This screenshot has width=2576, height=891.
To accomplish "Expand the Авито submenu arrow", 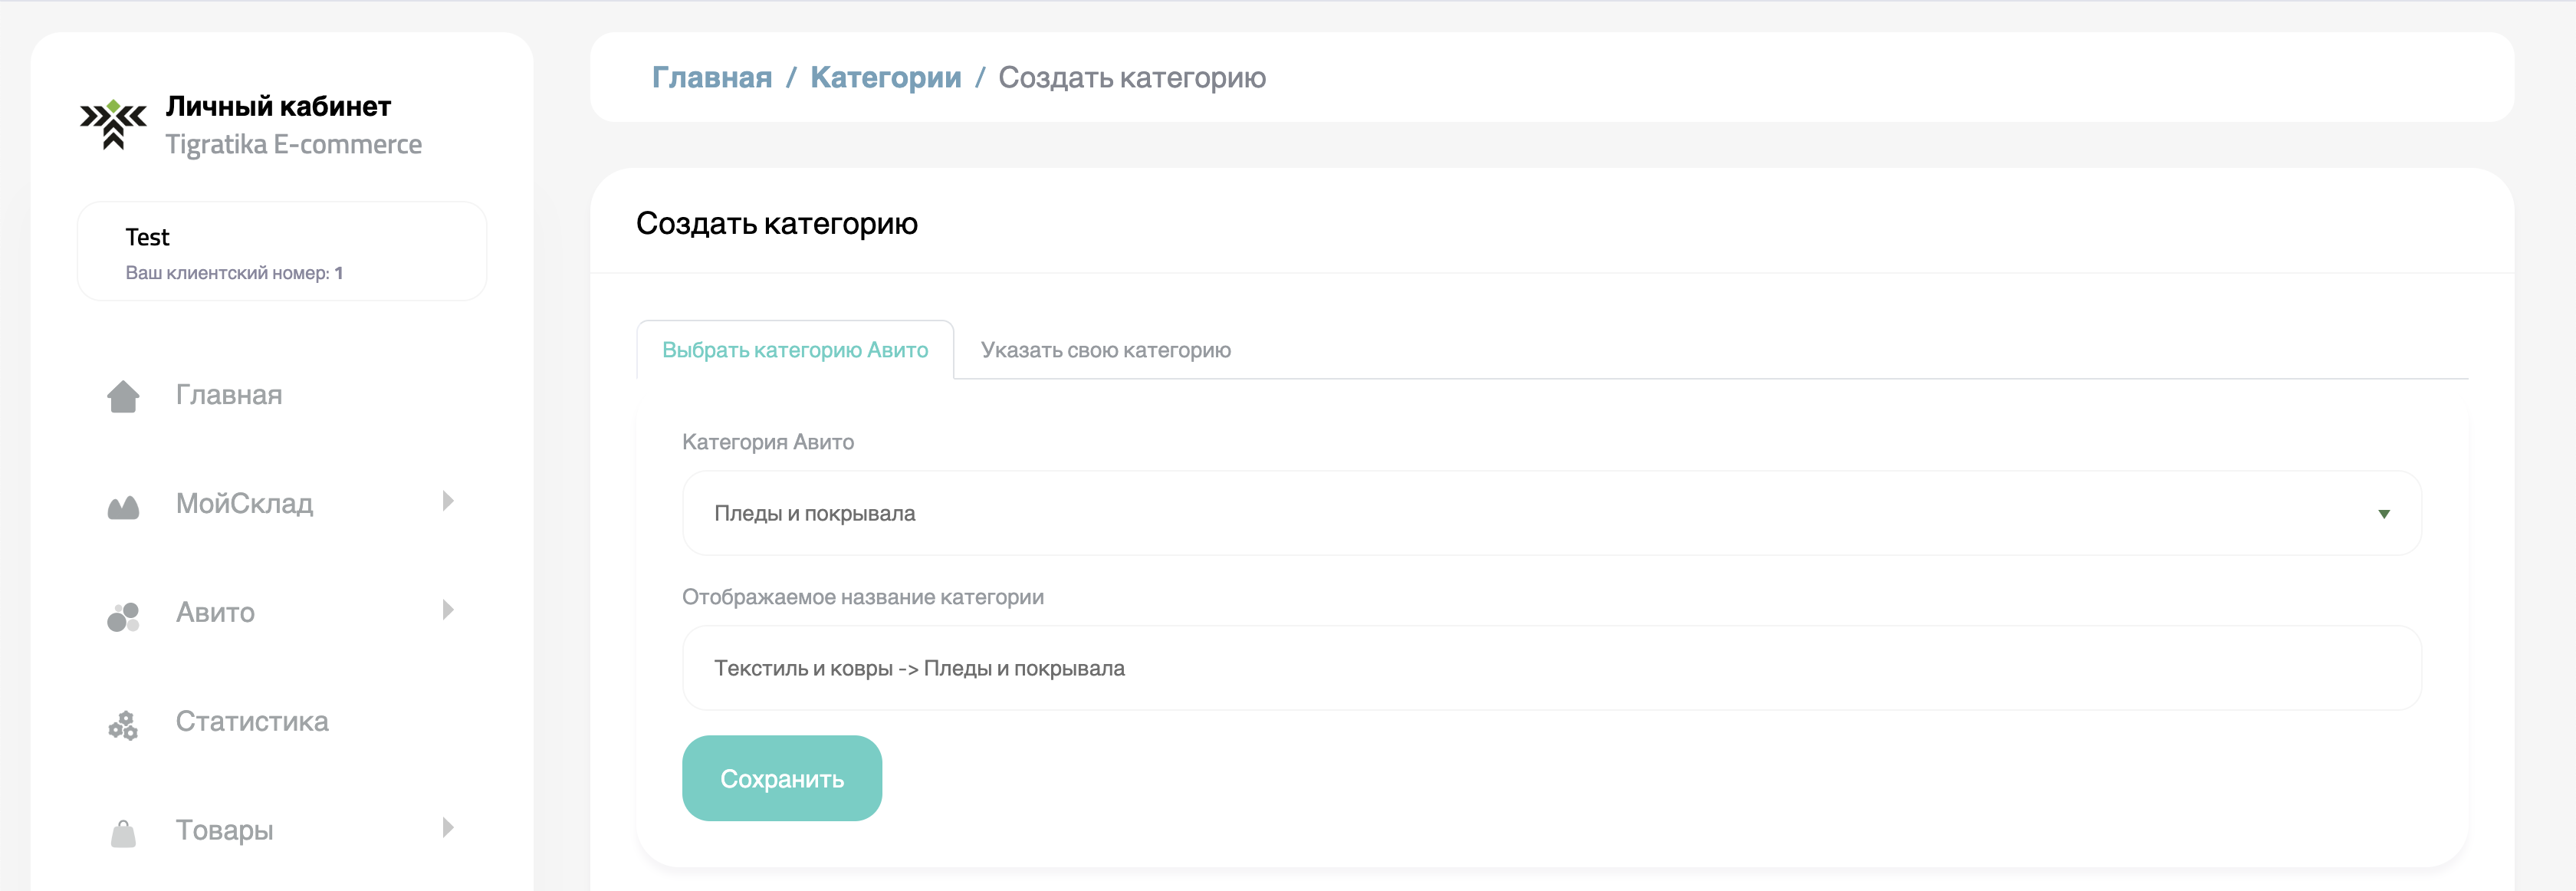I will pos(447,610).
